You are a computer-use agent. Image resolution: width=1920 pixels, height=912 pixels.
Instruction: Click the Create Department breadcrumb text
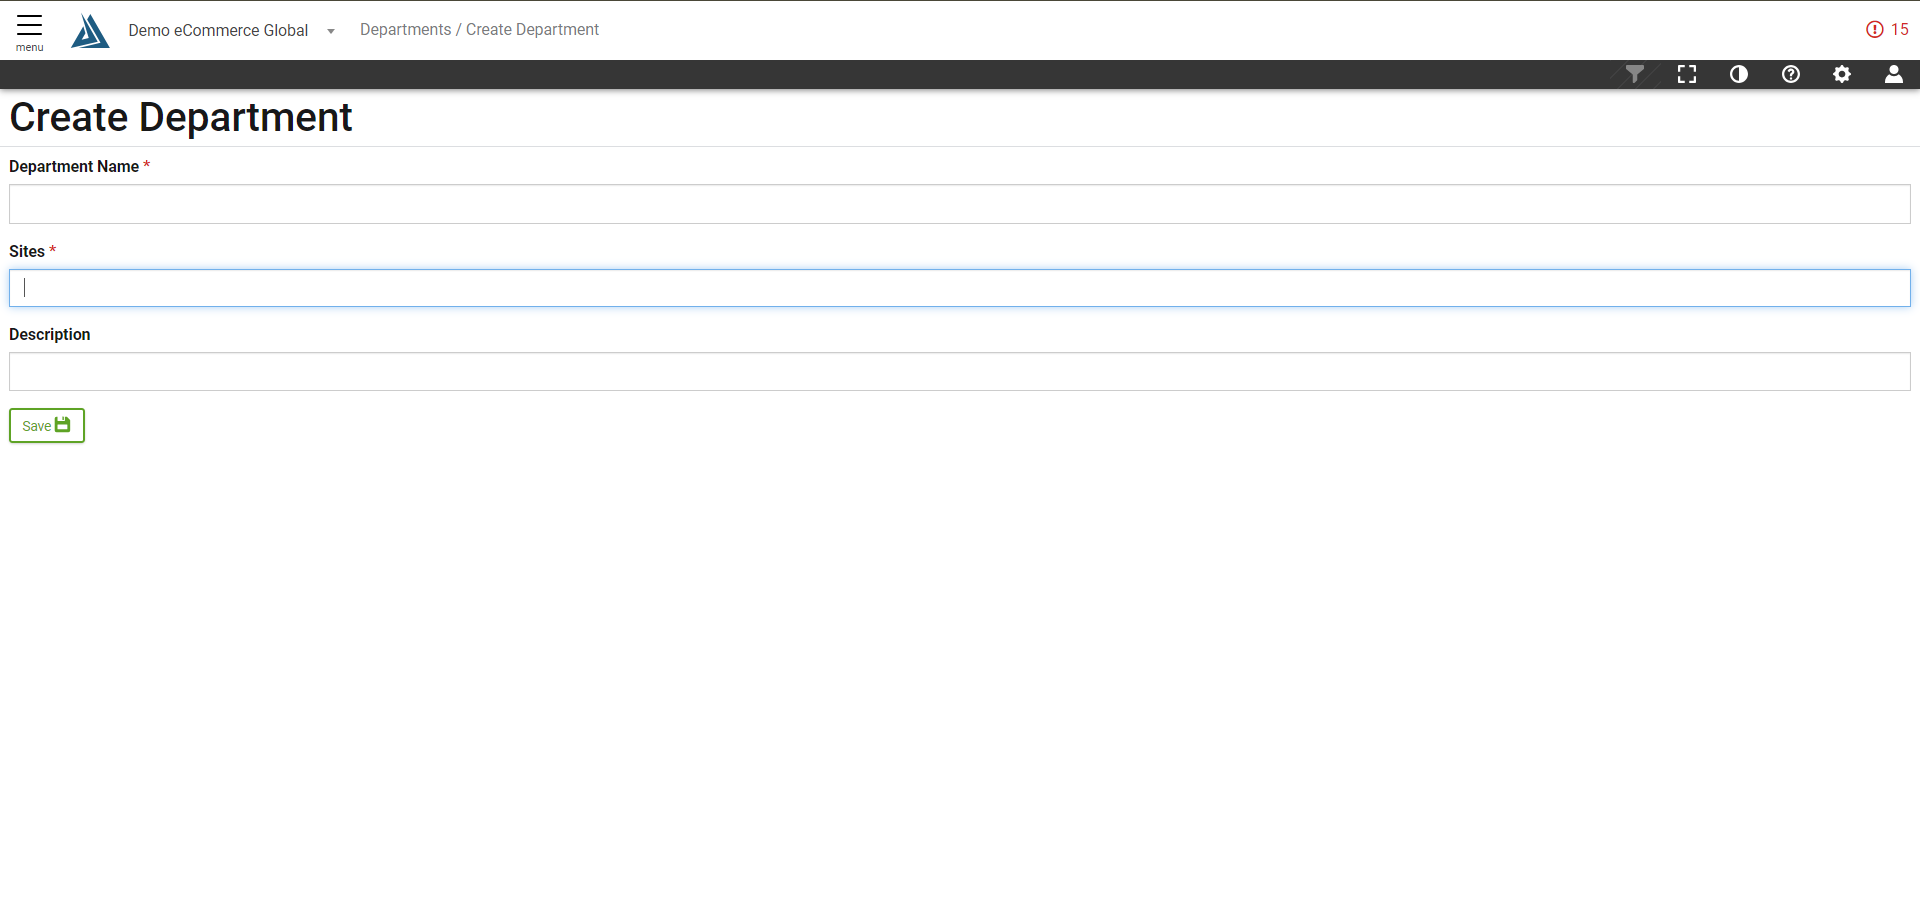(x=532, y=30)
